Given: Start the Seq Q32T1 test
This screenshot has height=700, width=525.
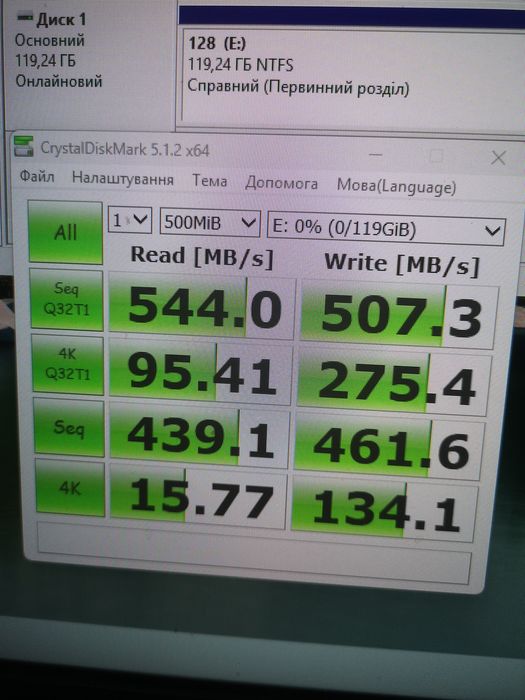Looking at the screenshot, I should 67,299.
